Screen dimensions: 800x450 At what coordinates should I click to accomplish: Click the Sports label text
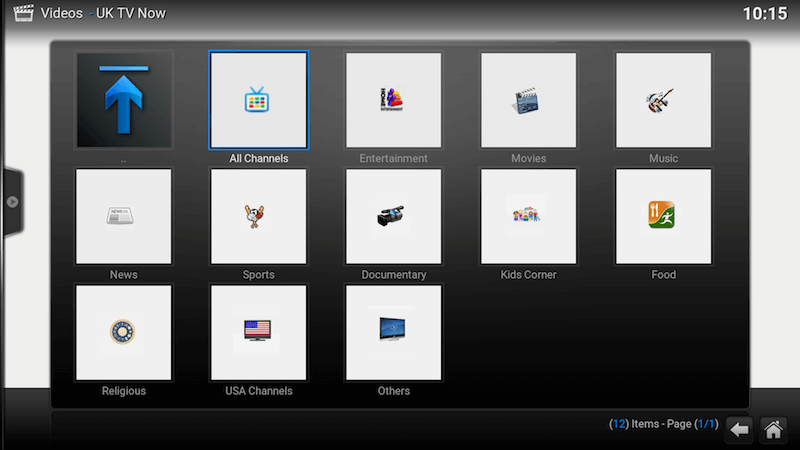(x=258, y=275)
